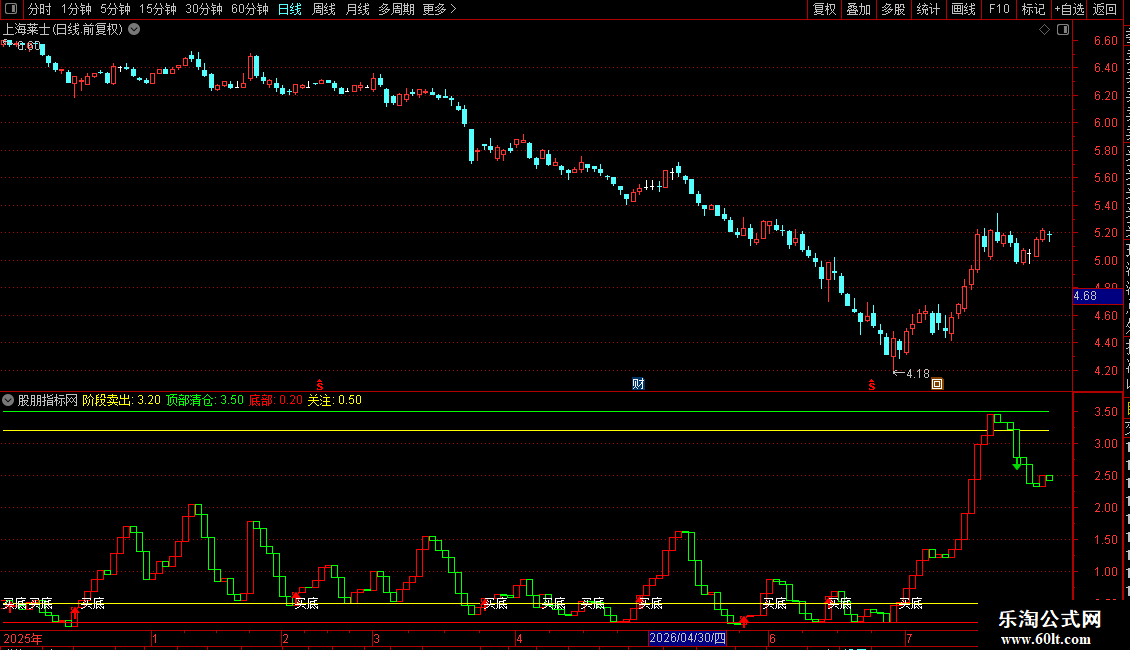Viewport: 1130px width, 650px height.
Task: Click month 7 on the time axis
Action: [x=909, y=638]
